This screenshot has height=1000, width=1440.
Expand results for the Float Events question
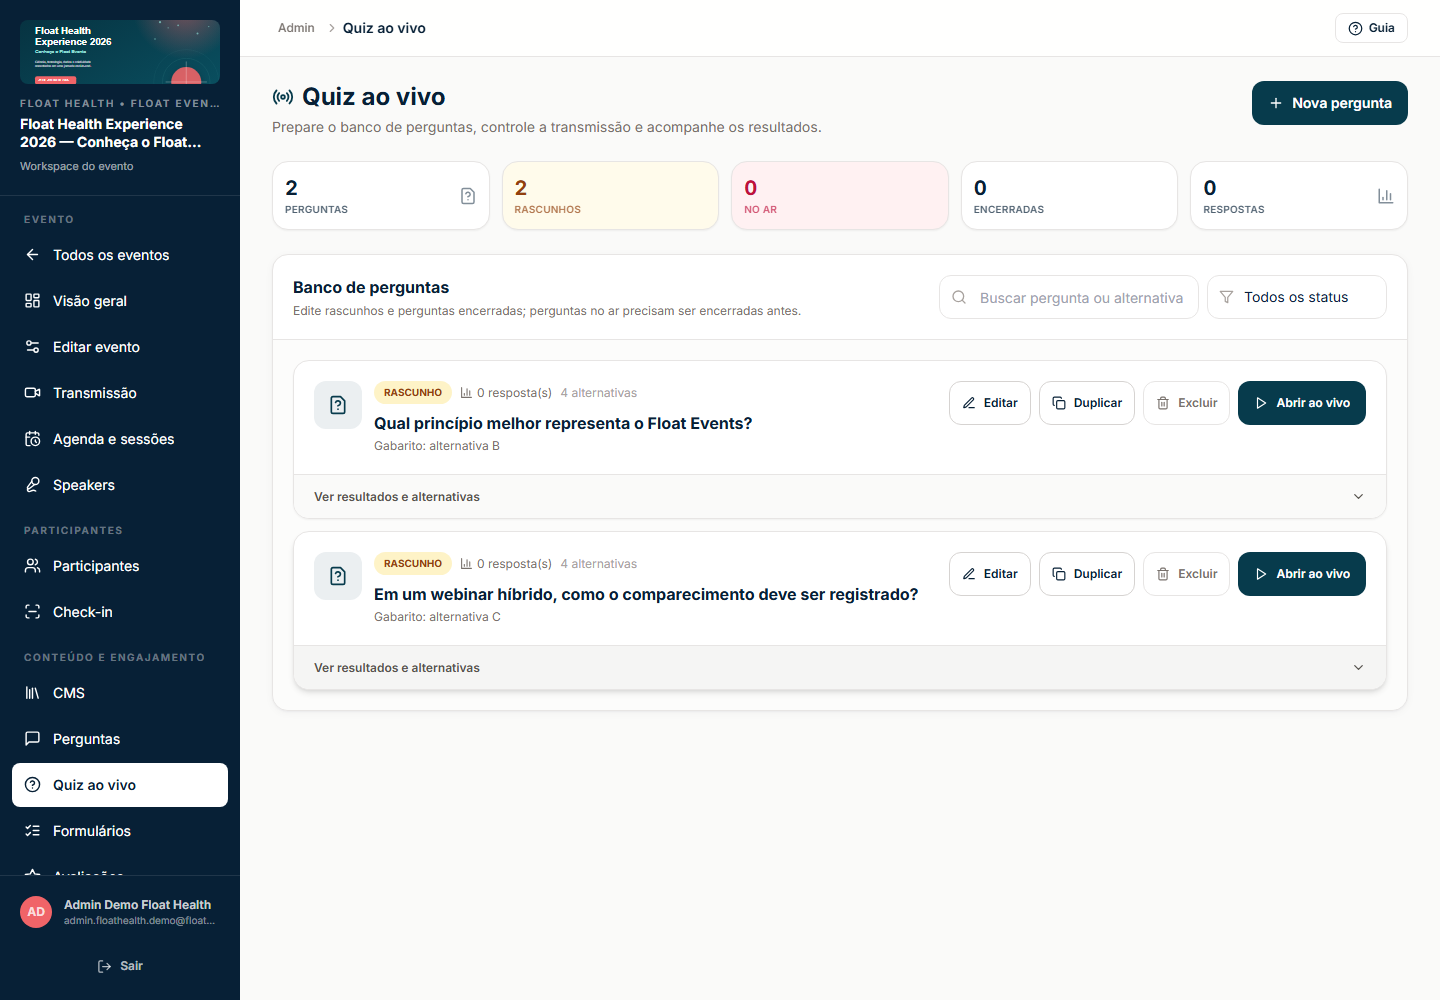coord(840,497)
